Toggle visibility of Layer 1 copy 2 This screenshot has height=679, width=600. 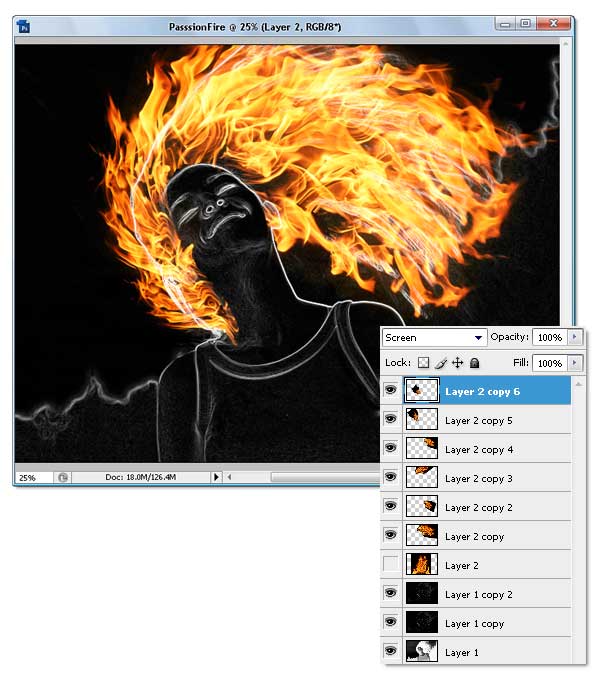click(x=391, y=595)
